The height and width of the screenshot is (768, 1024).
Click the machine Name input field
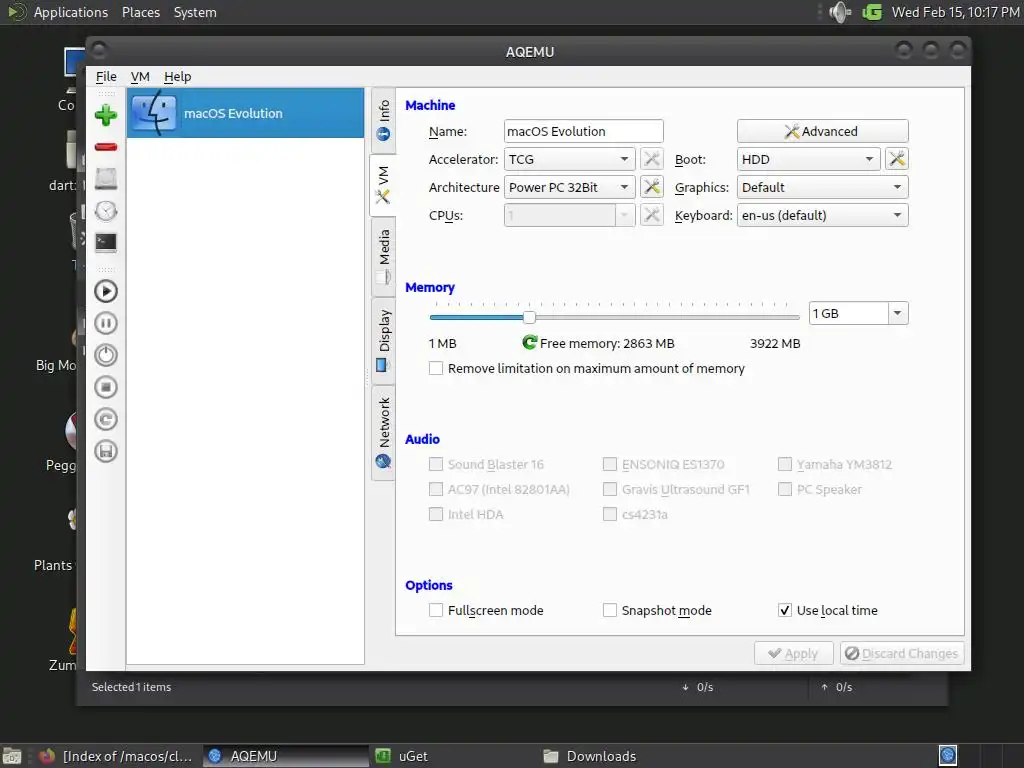(x=583, y=131)
